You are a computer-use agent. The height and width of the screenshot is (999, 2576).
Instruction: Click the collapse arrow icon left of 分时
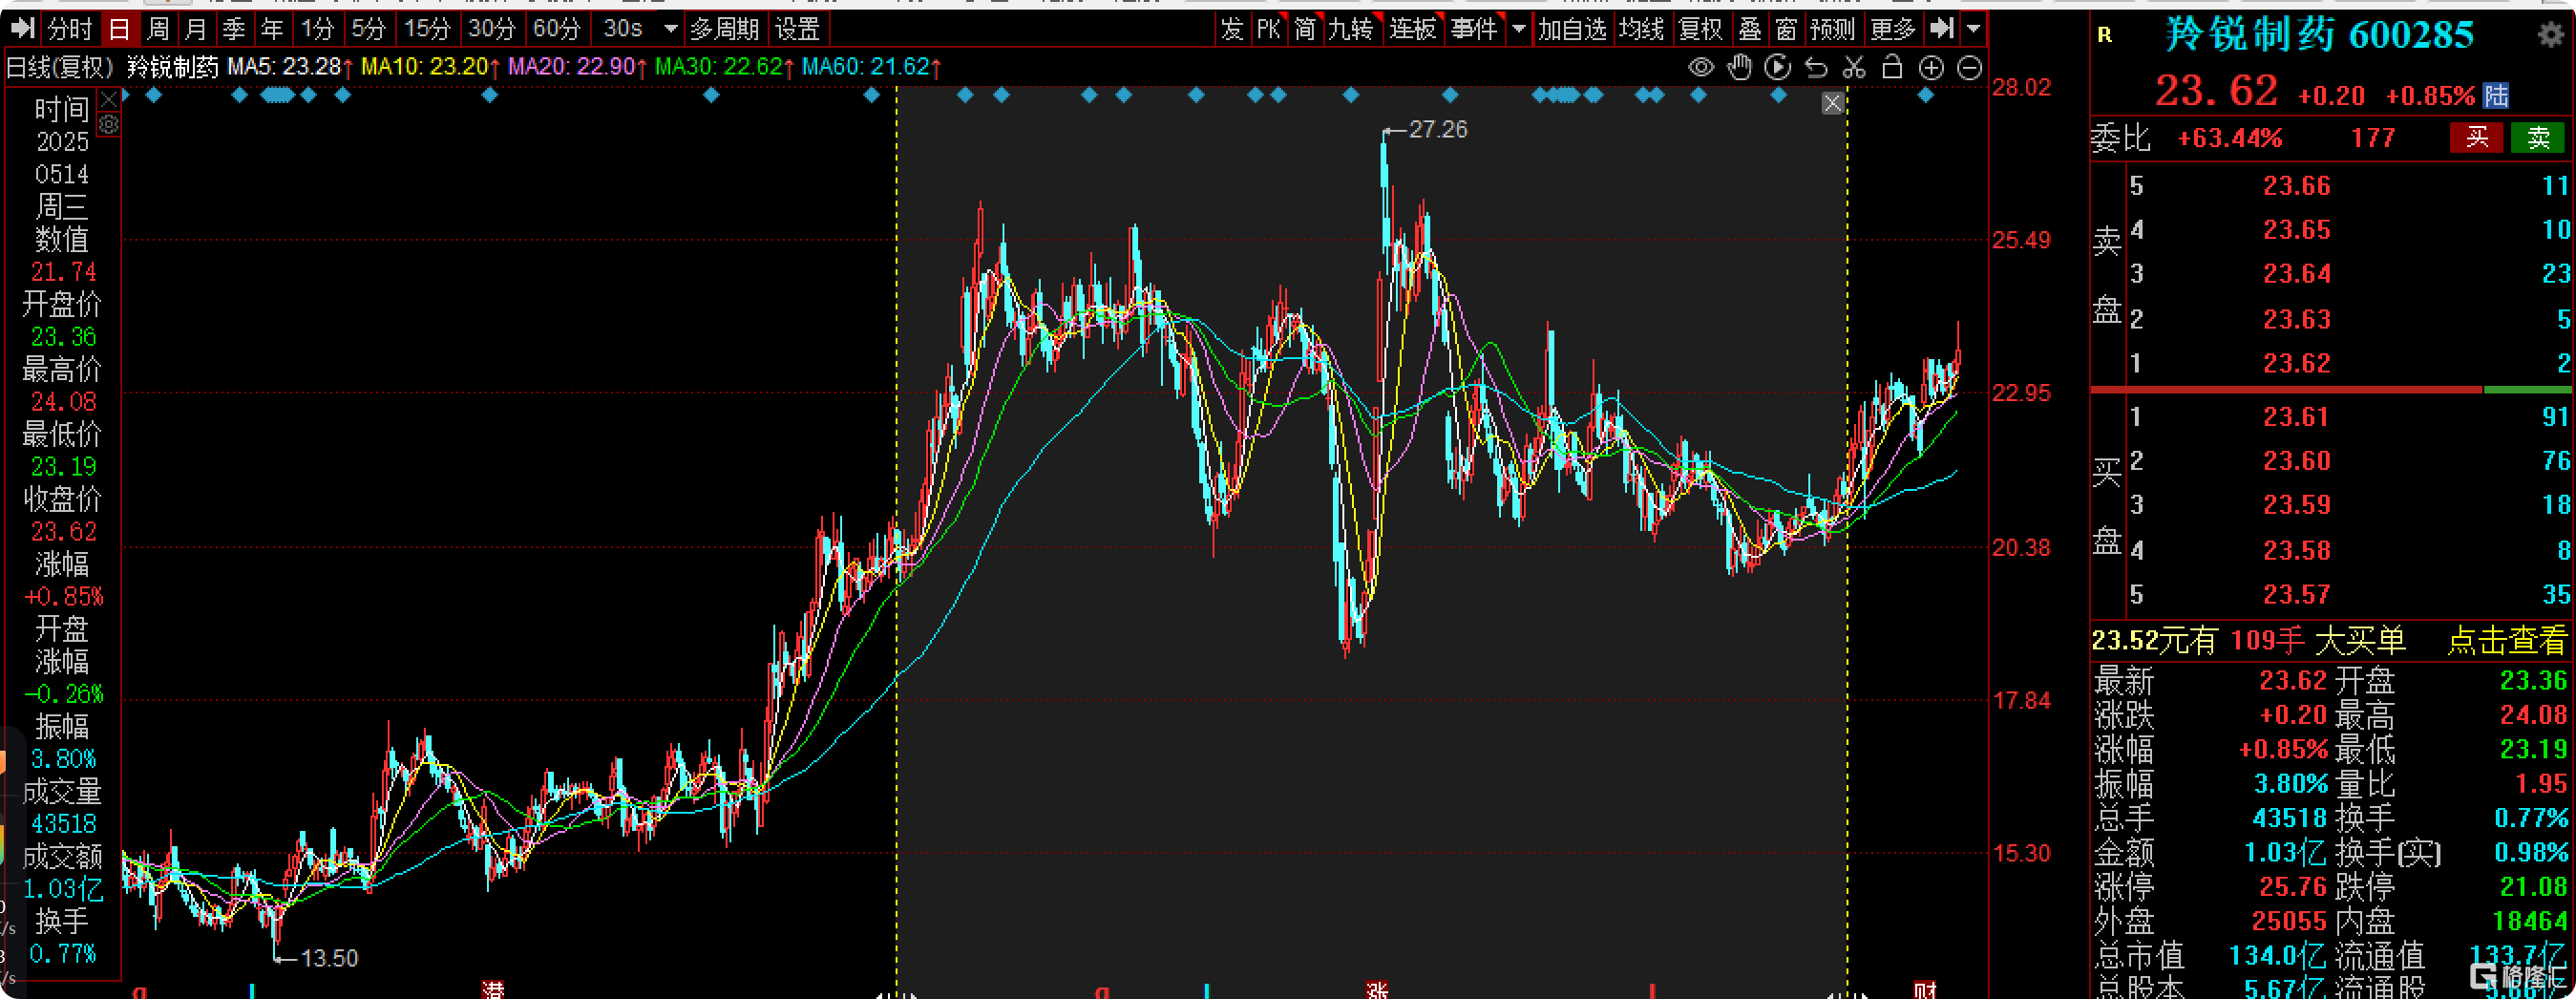click(22, 29)
